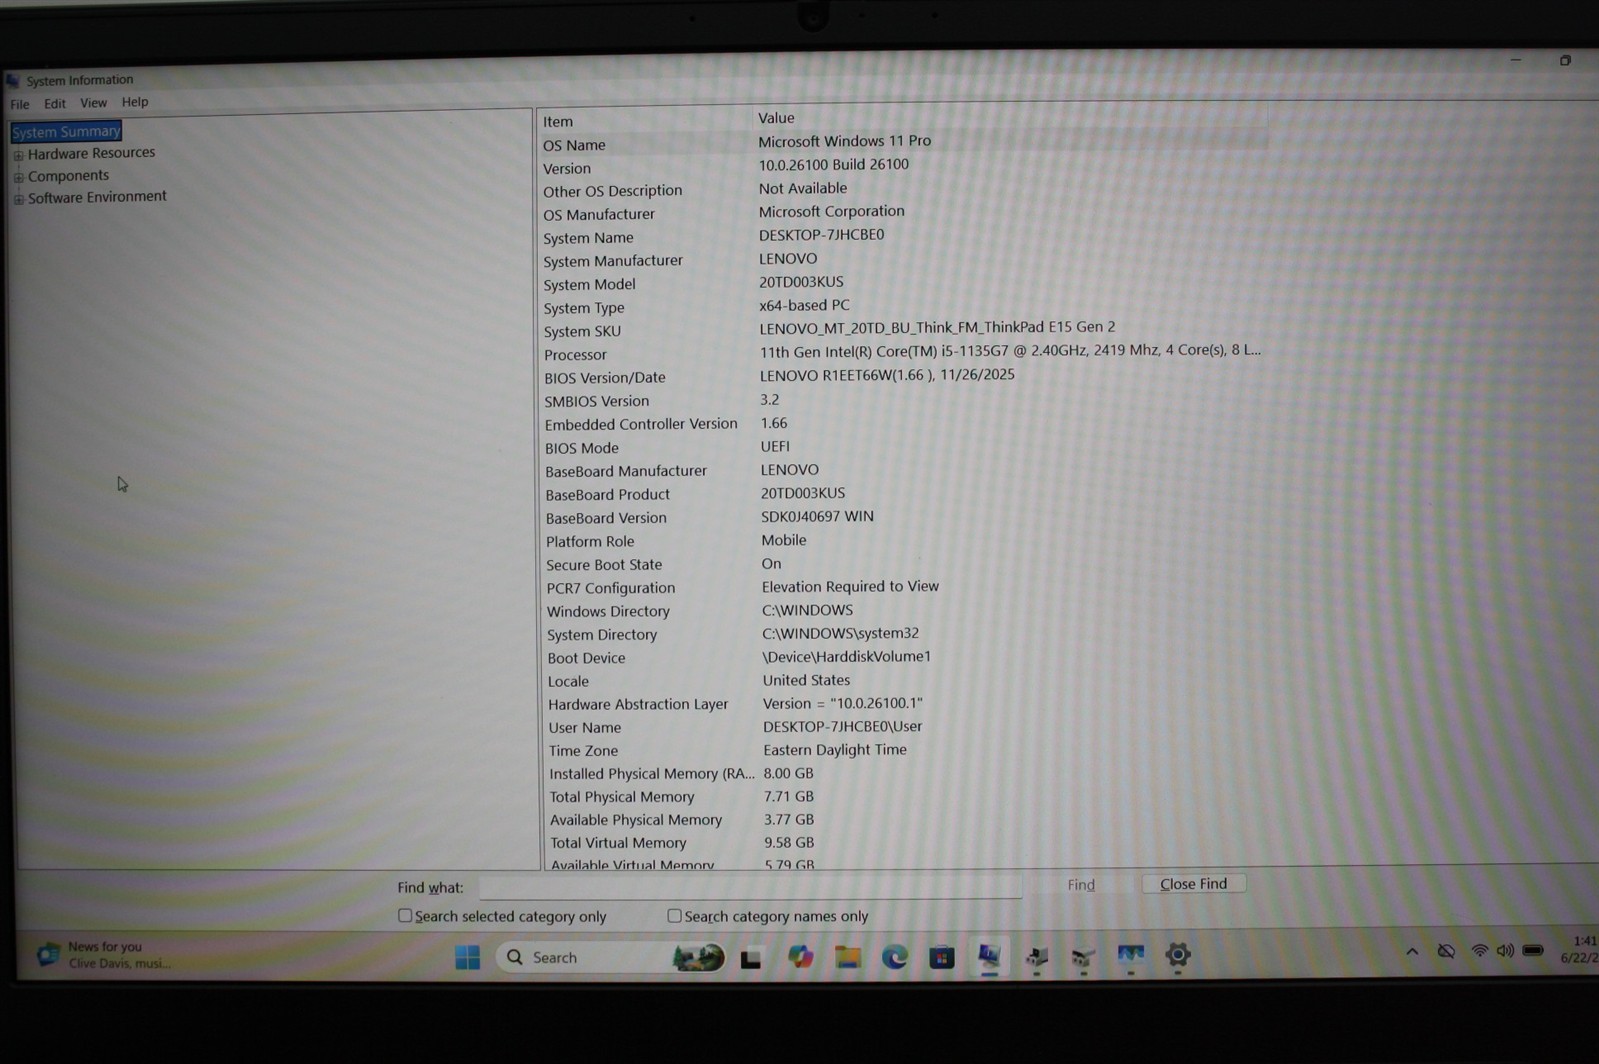Image resolution: width=1599 pixels, height=1064 pixels.
Task: Launch Copilot from the taskbar
Action: pos(800,957)
